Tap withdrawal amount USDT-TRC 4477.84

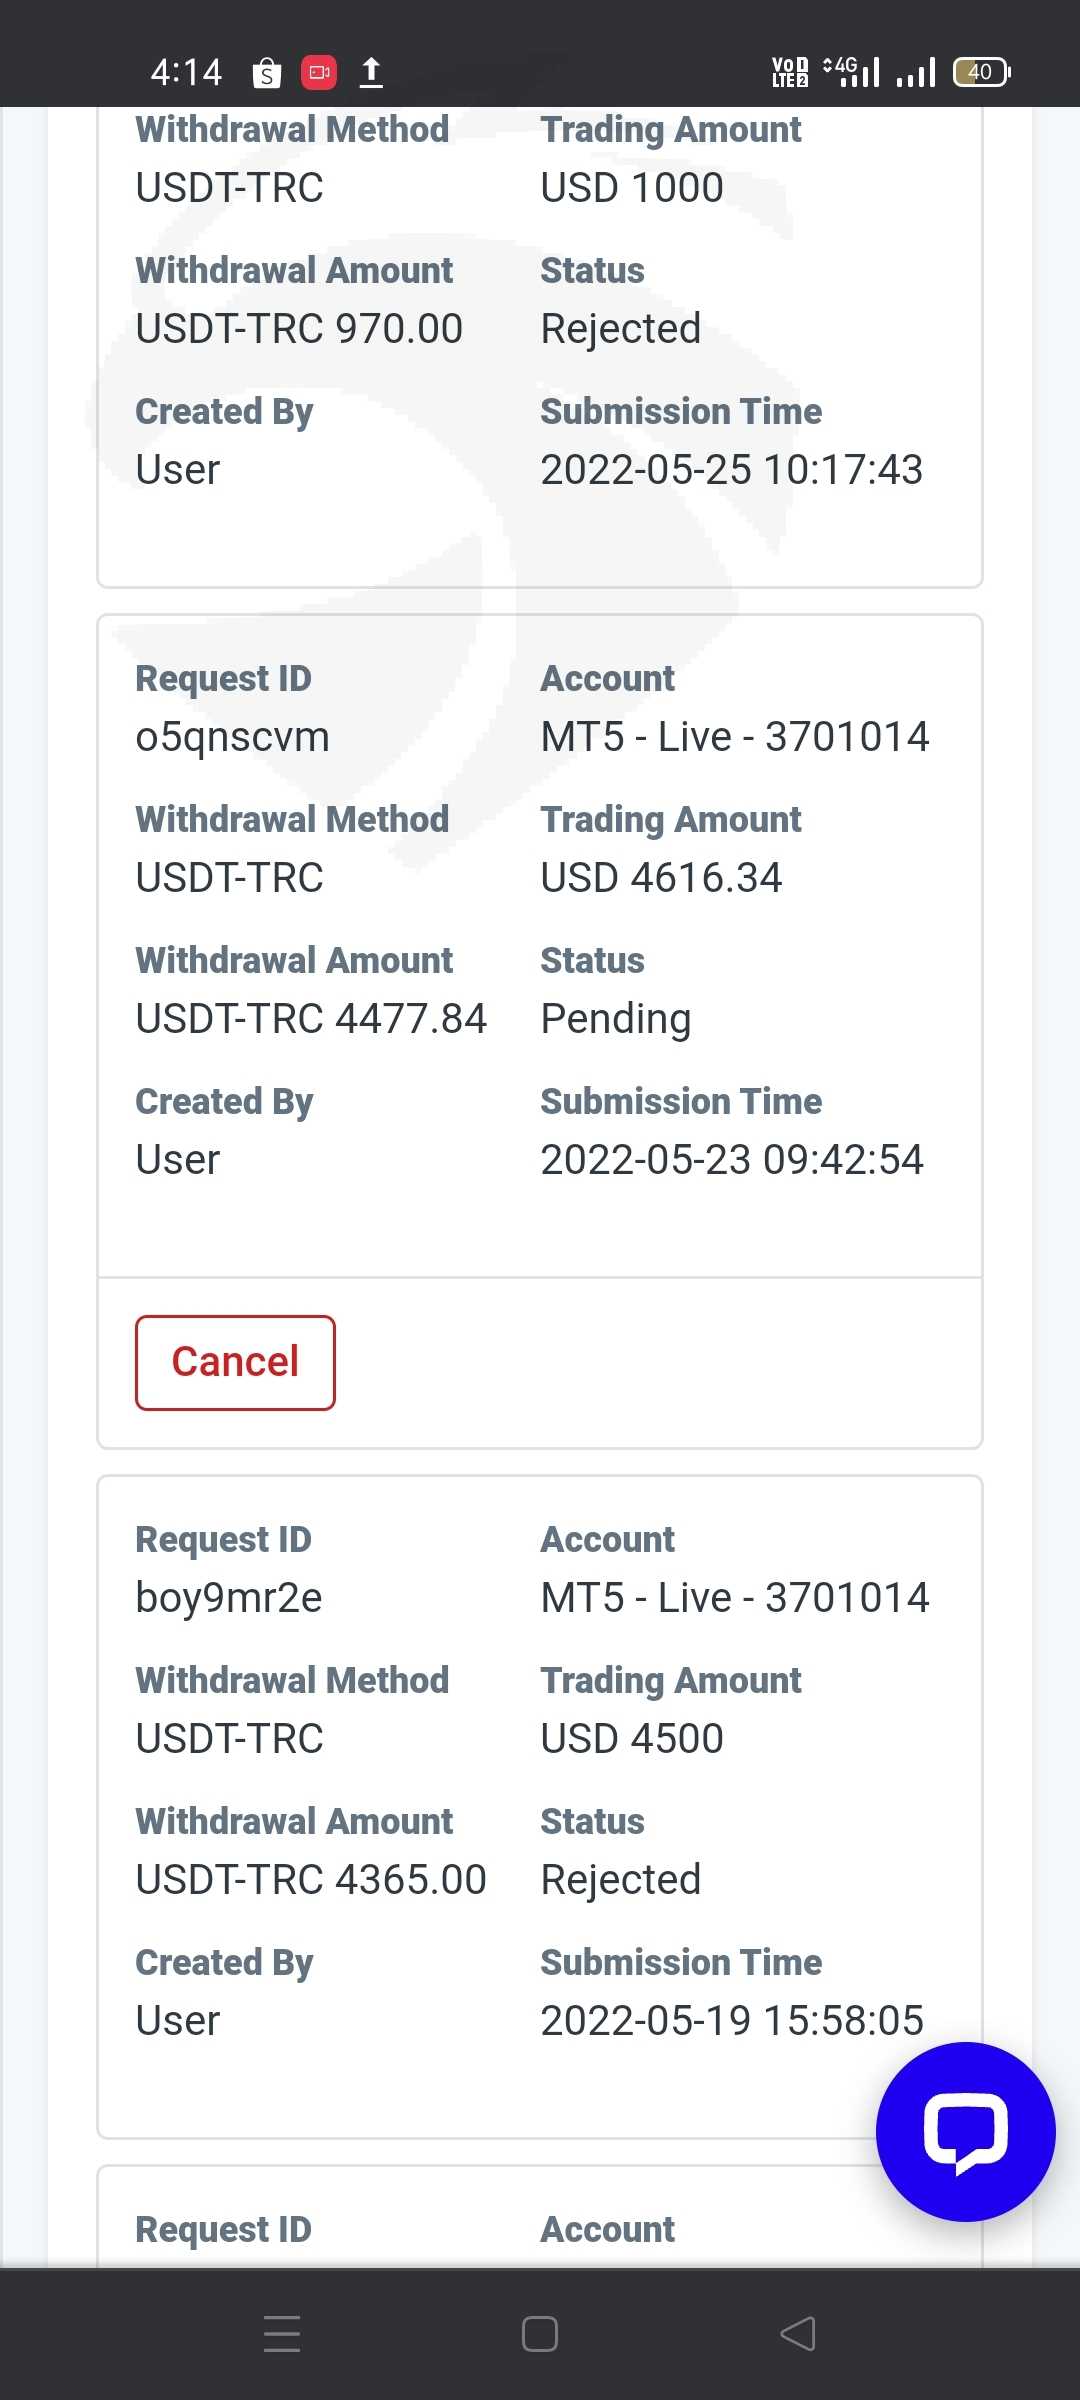[x=311, y=1019]
